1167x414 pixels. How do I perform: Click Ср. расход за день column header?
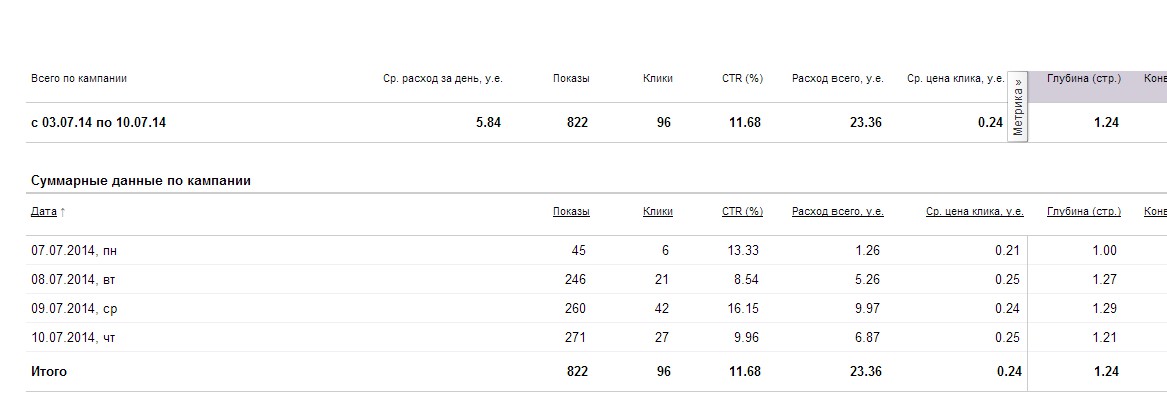click(x=443, y=78)
